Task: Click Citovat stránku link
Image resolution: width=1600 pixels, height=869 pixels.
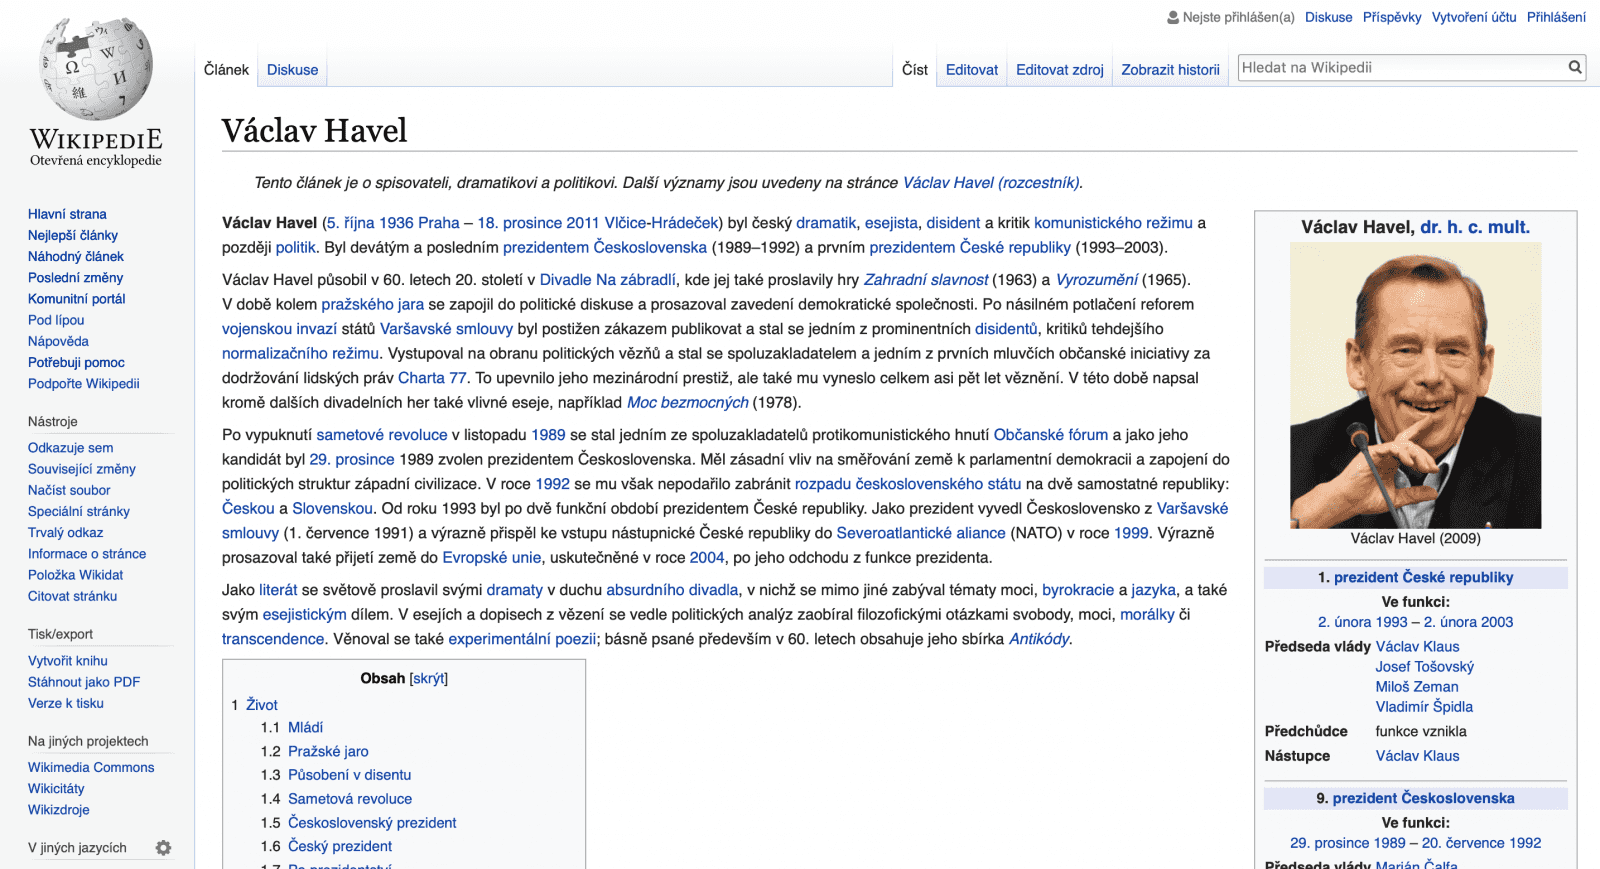Action: pyautogui.click(x=72, y=596)
